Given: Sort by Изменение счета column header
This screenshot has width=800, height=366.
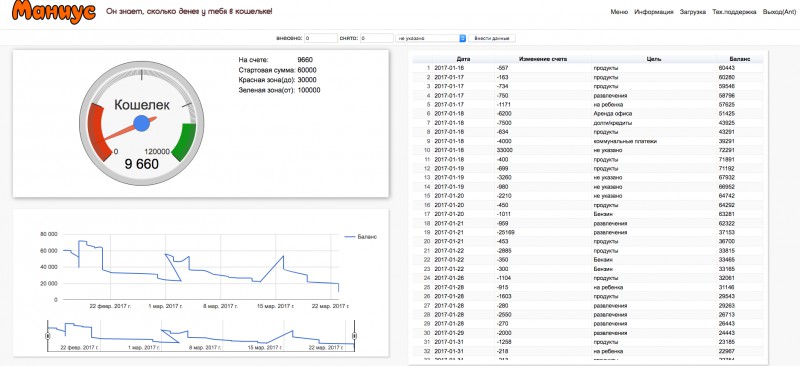Looking at the screenshot, I should [543, 59].
